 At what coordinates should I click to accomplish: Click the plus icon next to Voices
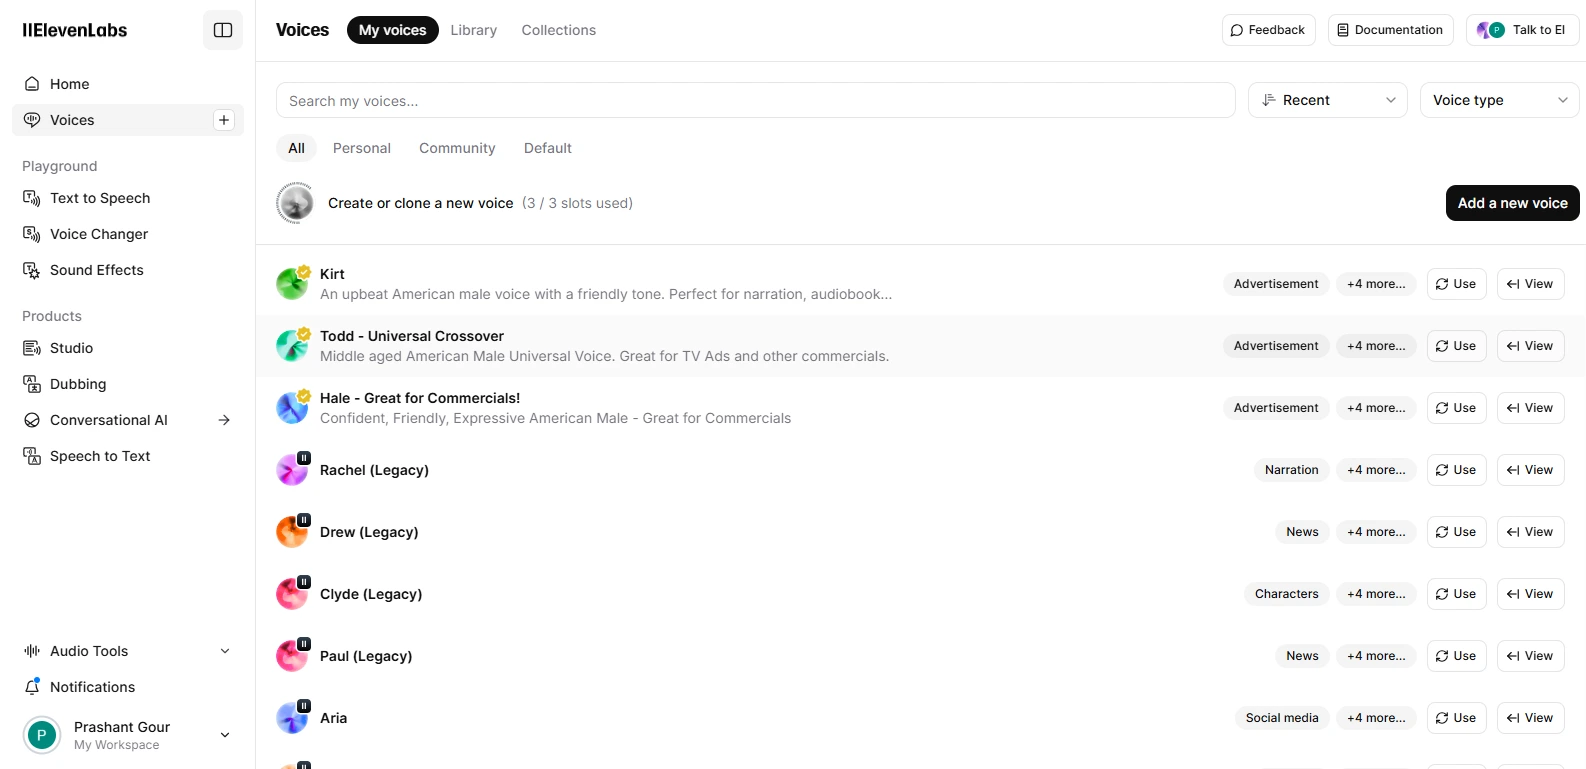coord(224,120)
